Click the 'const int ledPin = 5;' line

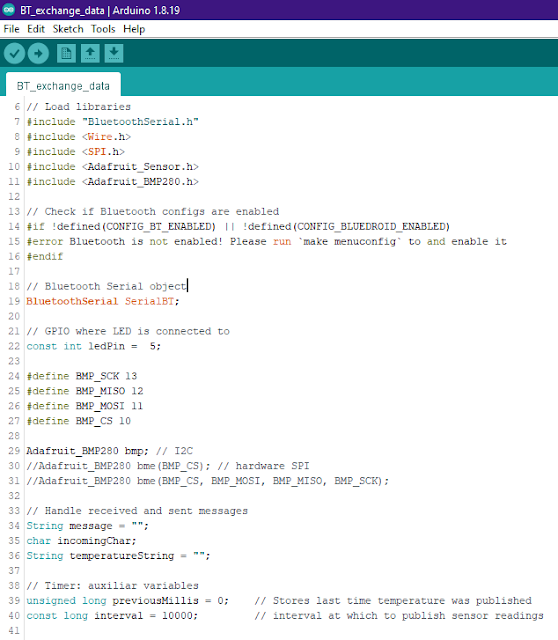tap(94, 346)
